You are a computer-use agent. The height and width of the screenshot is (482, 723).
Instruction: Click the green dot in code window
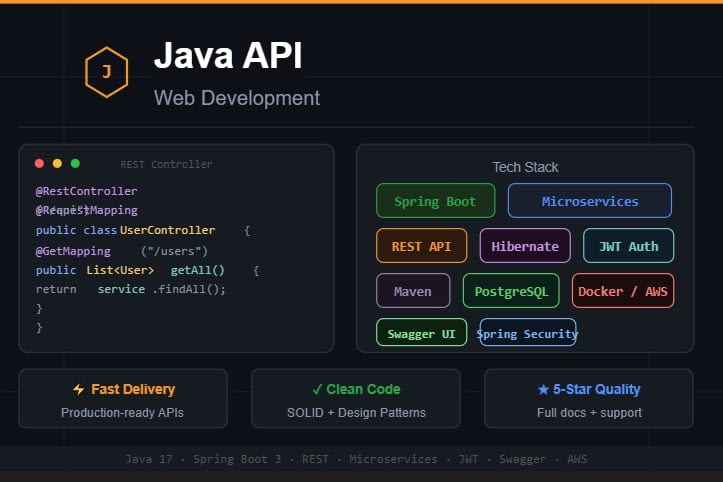[x=75, y=163]
